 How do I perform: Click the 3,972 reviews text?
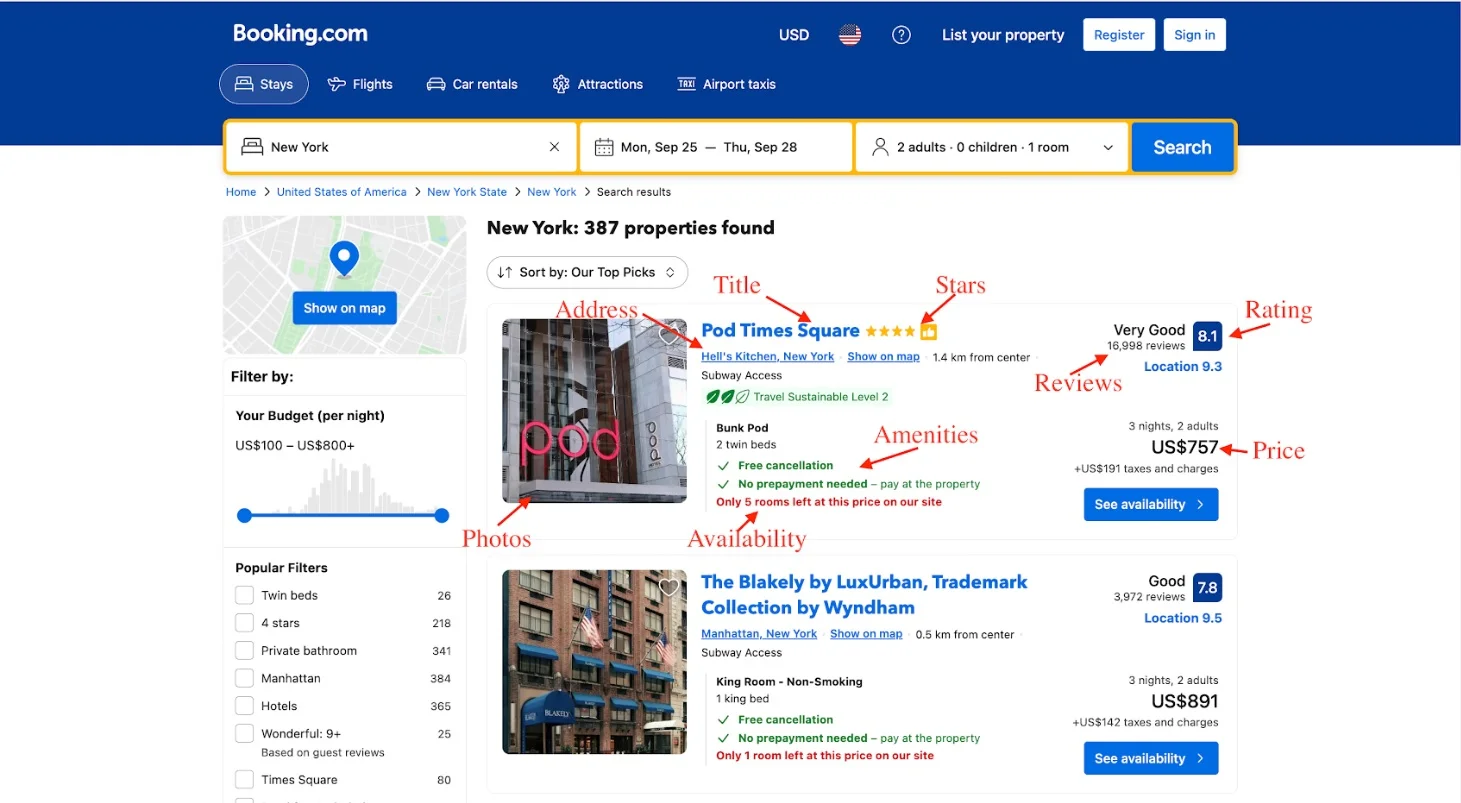(1149, 597)
